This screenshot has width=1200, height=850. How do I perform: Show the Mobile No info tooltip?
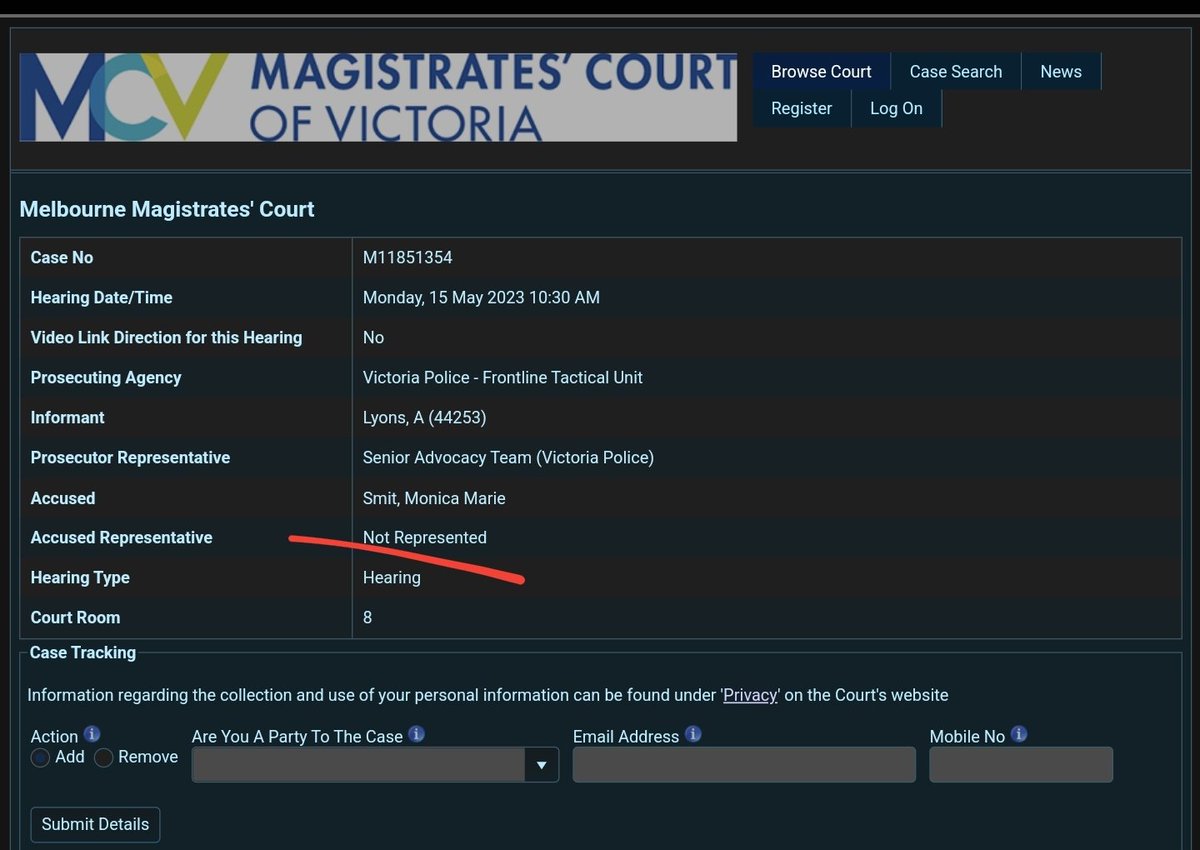click(1019, 734)
